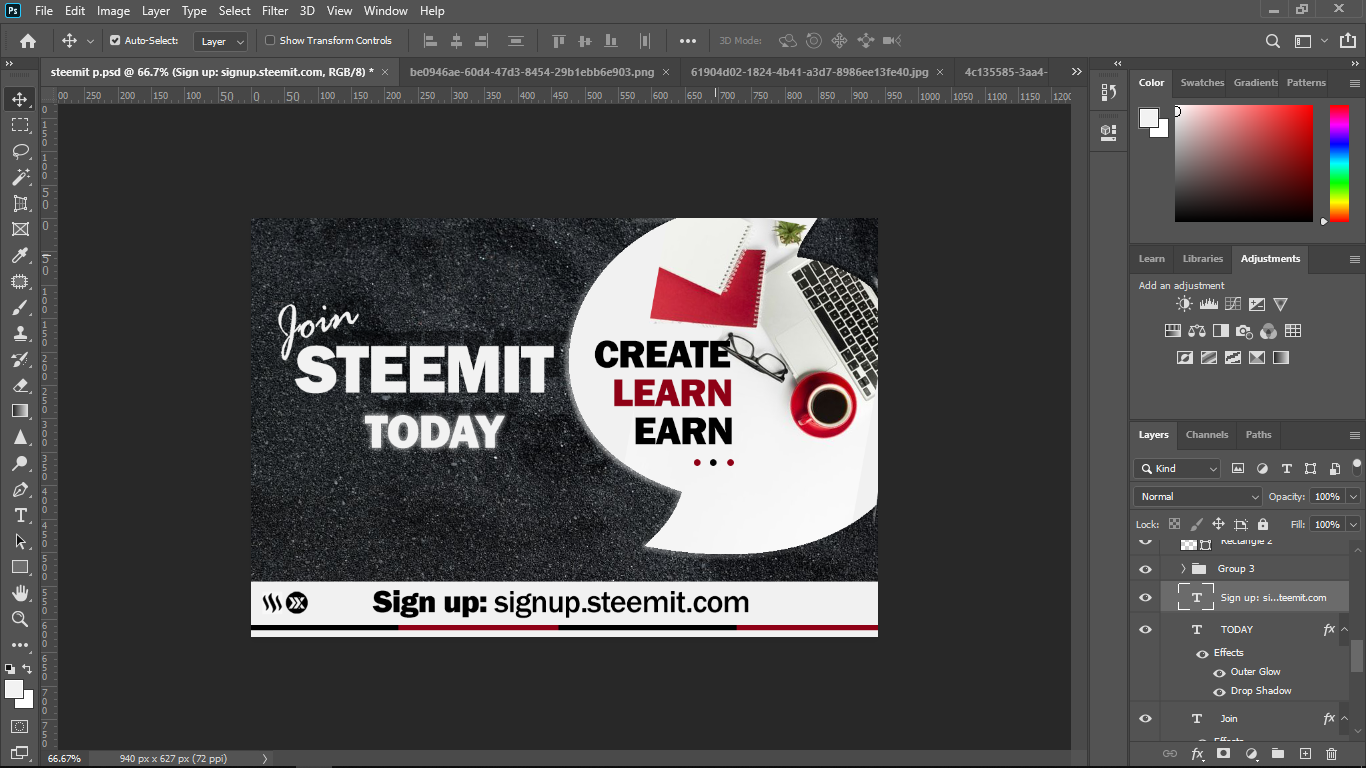Image resolution: width=1366 pixels, height=768 pixels.
Task: Toggle lock all for the layer
Action: (1263, 524)
